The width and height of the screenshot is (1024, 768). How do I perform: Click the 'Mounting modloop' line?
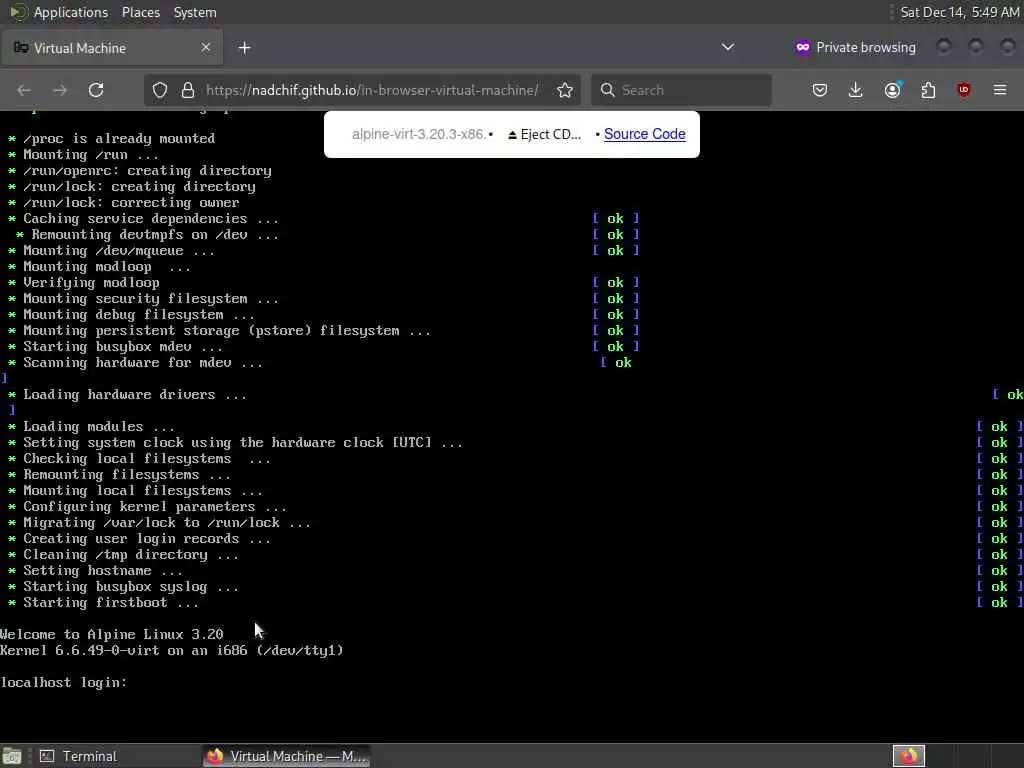point(99,266)
